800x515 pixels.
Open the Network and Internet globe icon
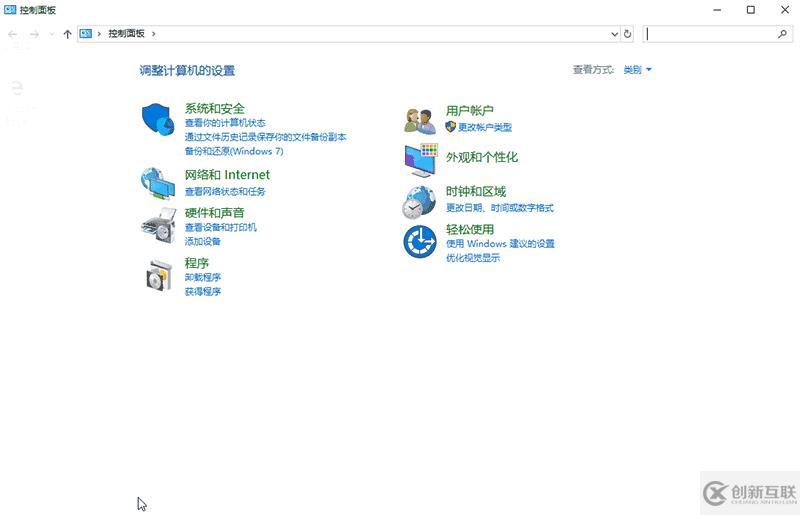(x=158, y=183)
